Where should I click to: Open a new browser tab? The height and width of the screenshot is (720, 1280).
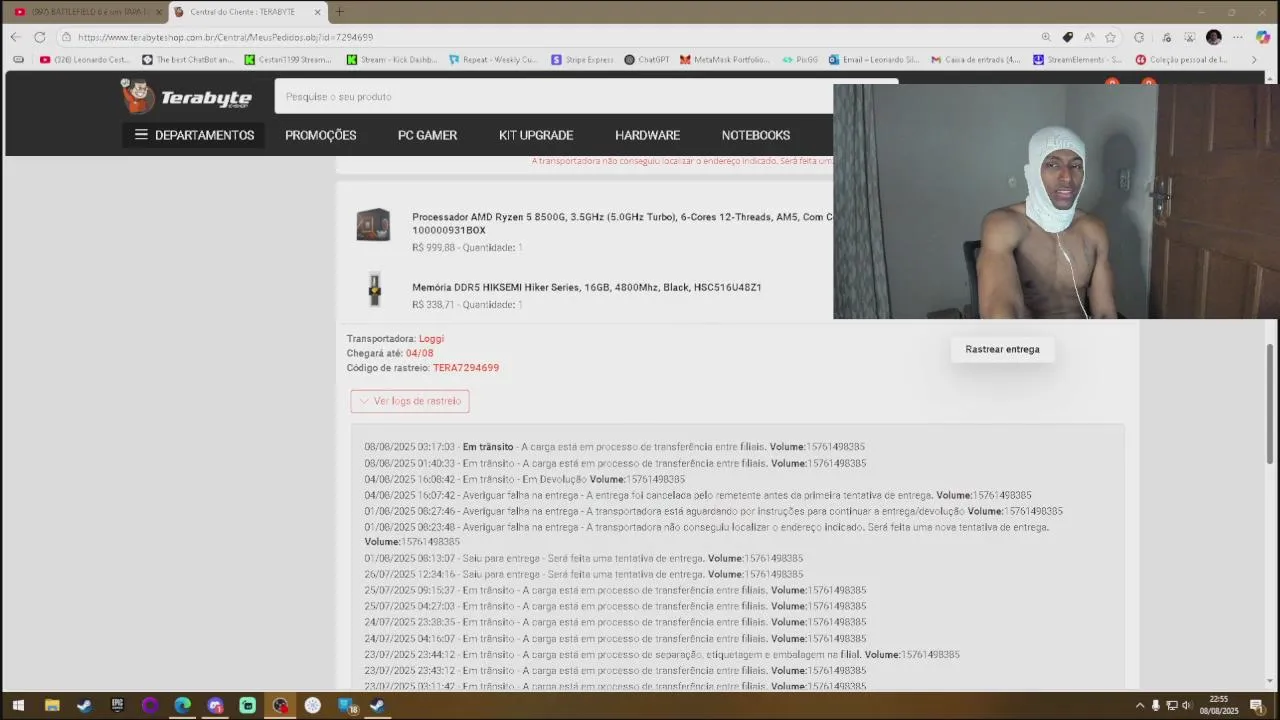click(x=339, y=12)
